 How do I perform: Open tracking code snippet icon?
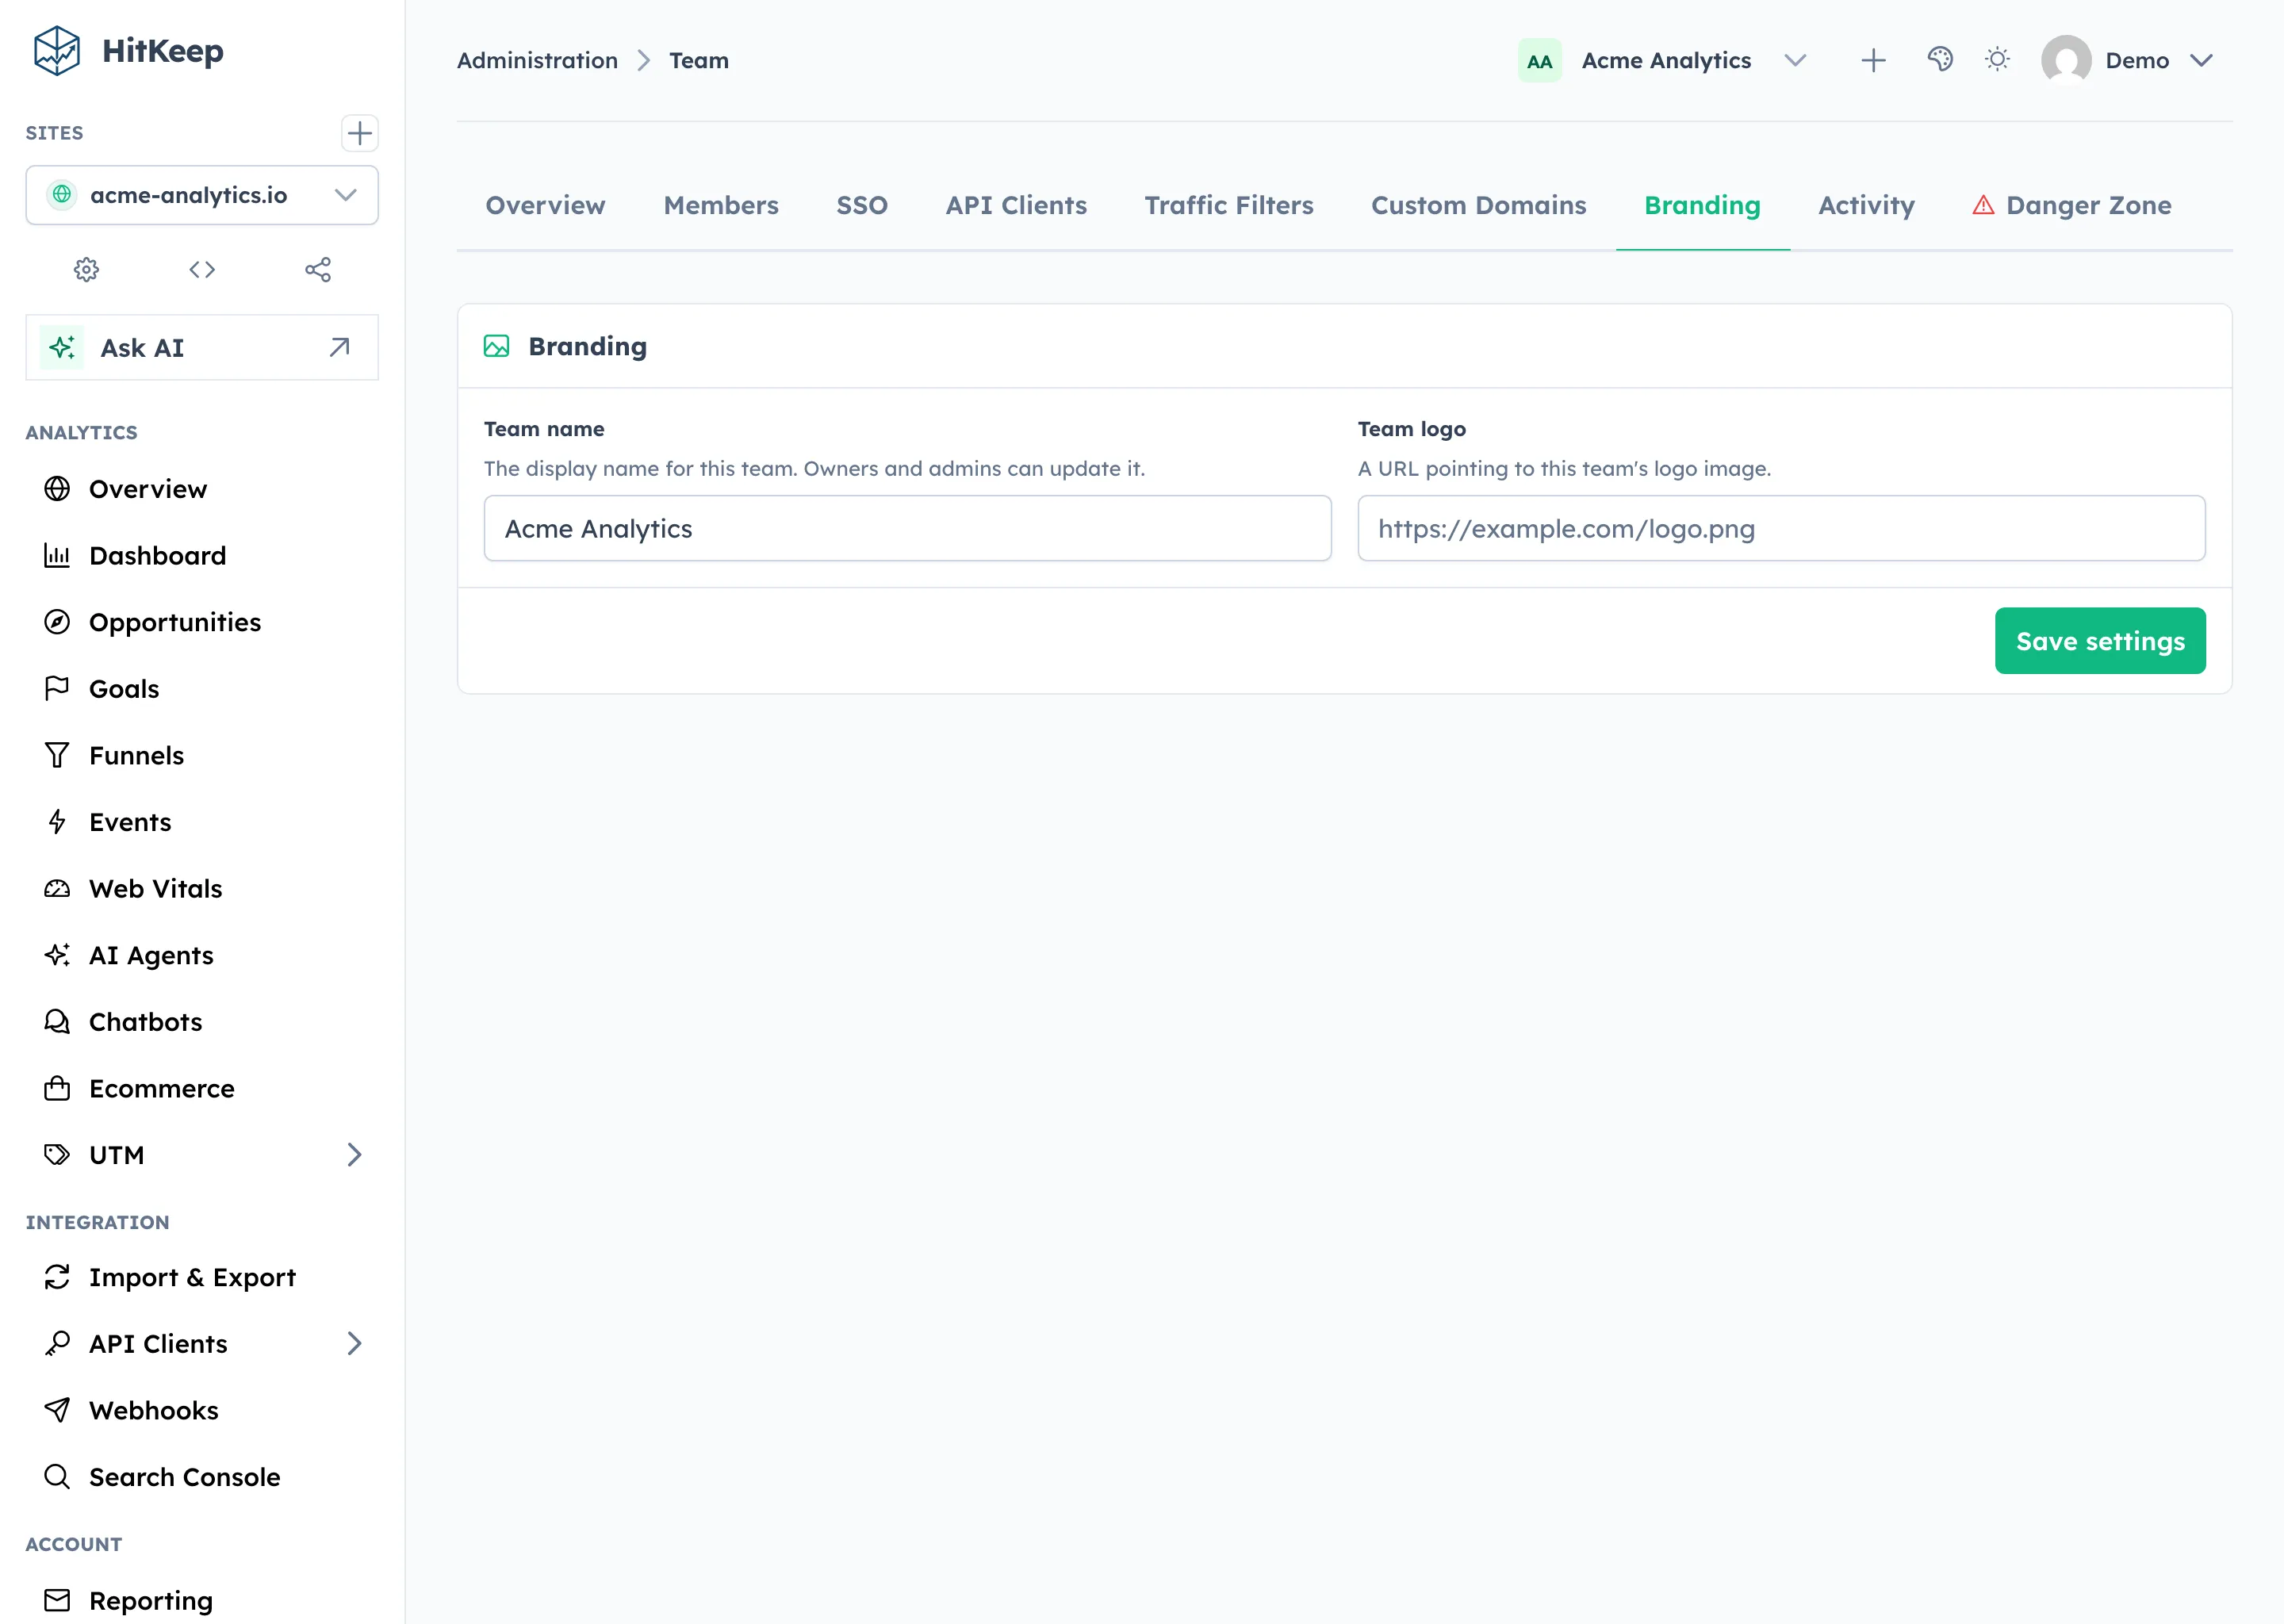202,270
